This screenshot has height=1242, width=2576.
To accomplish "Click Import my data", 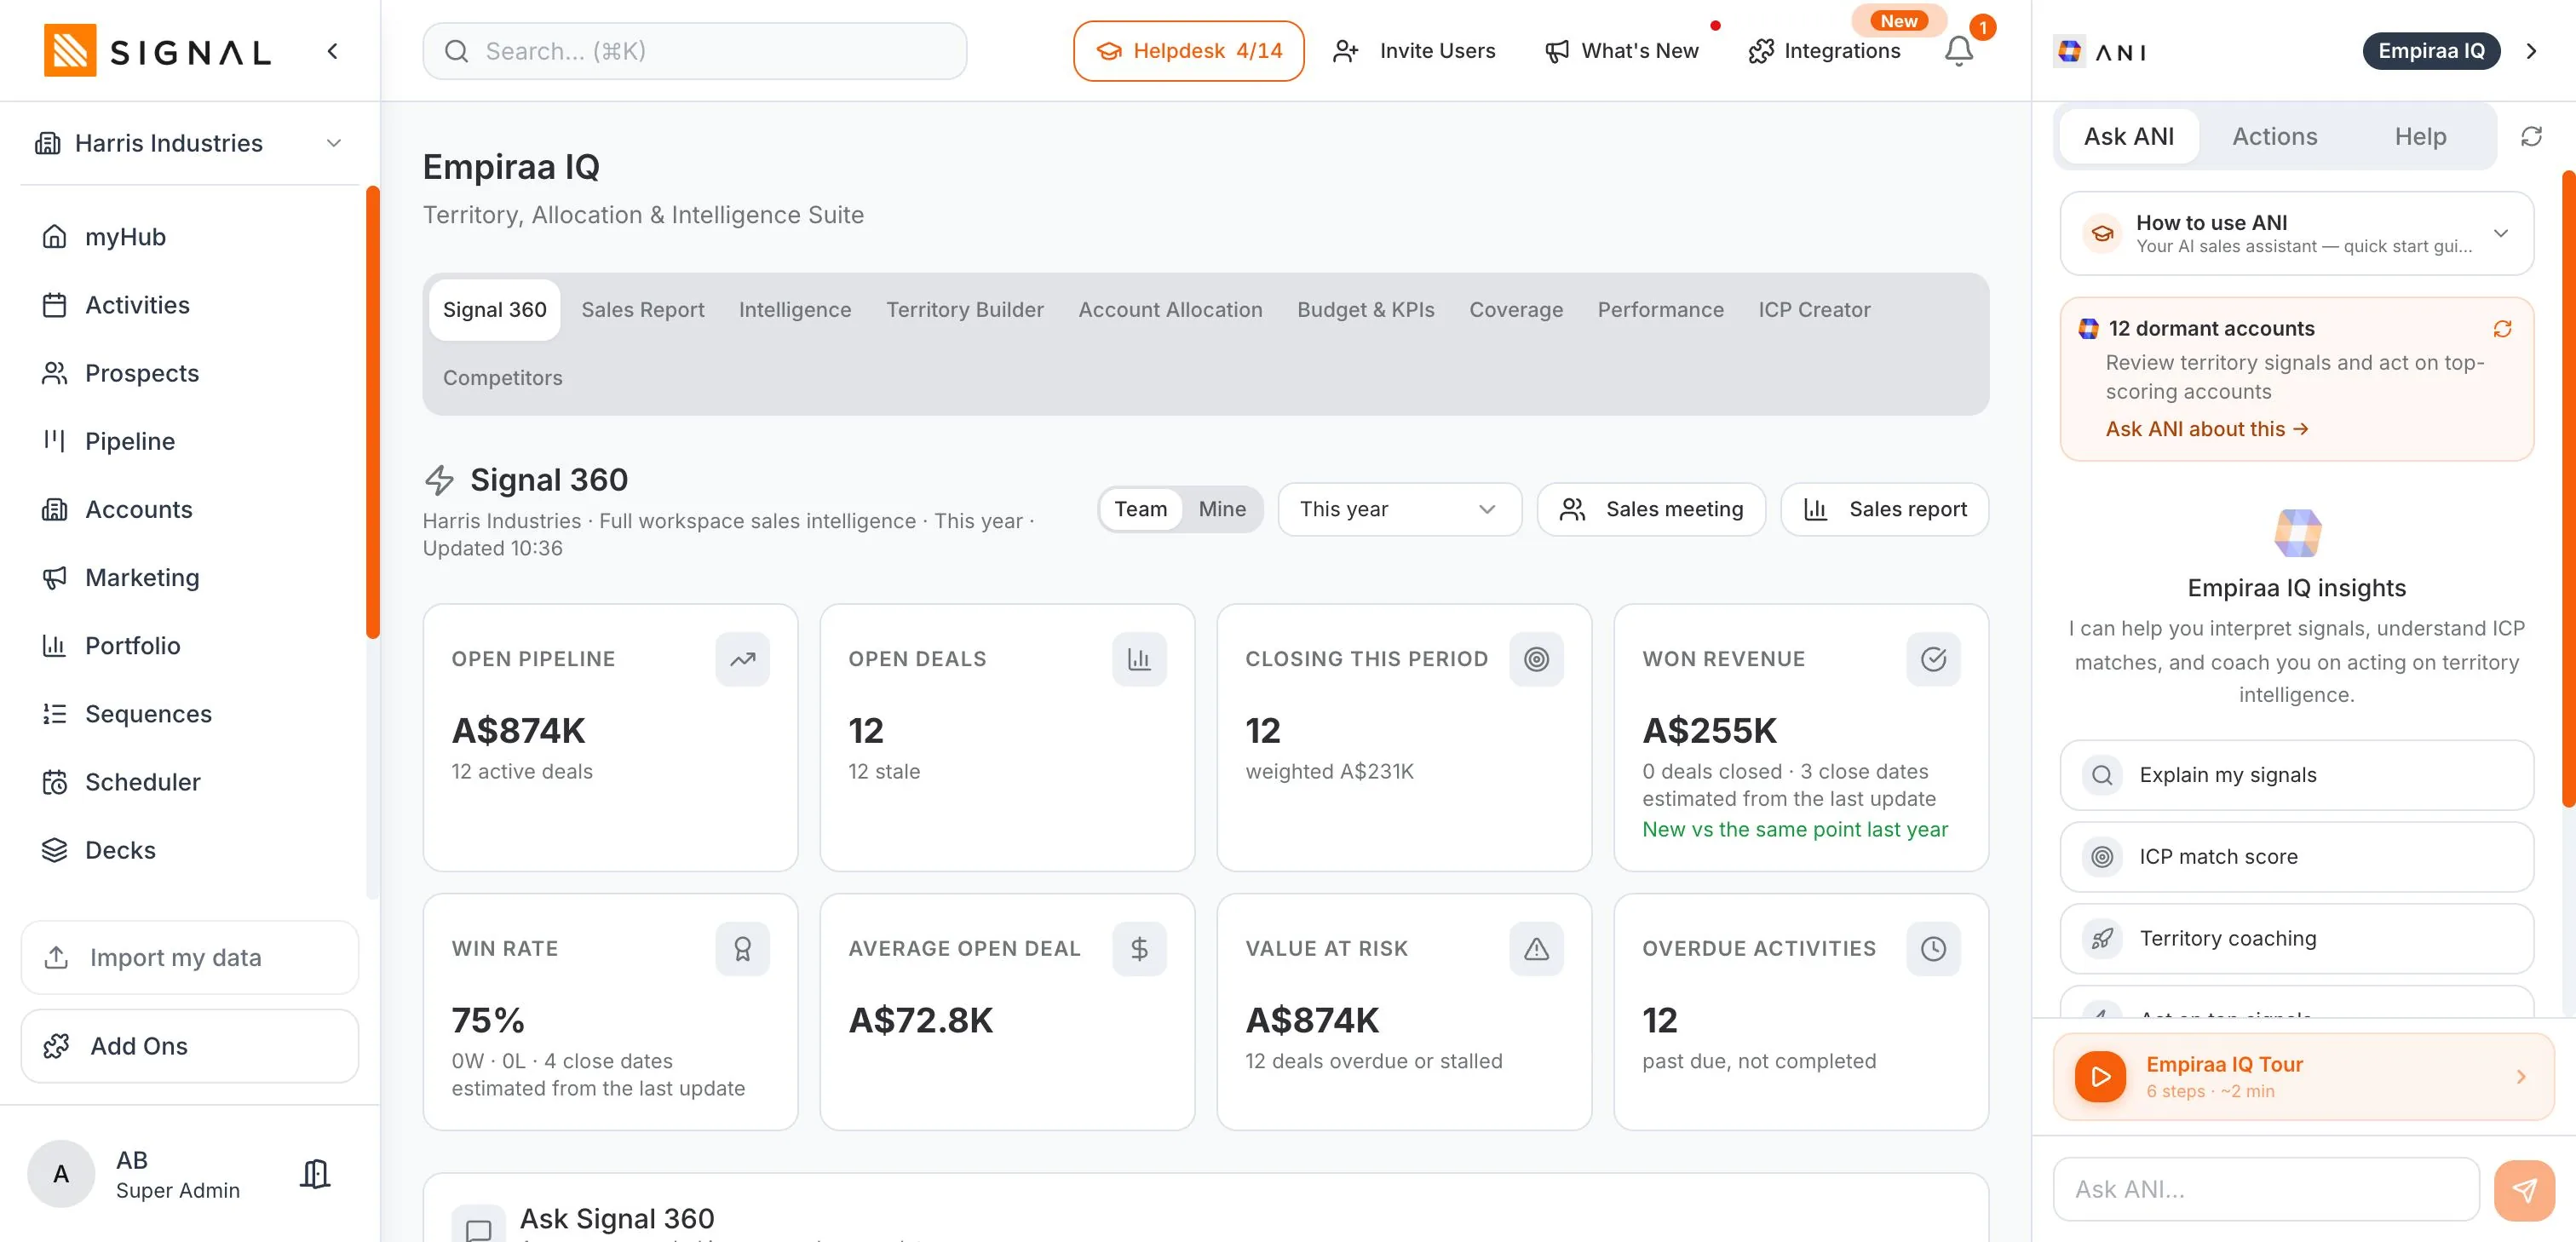I will pos(189,958).
